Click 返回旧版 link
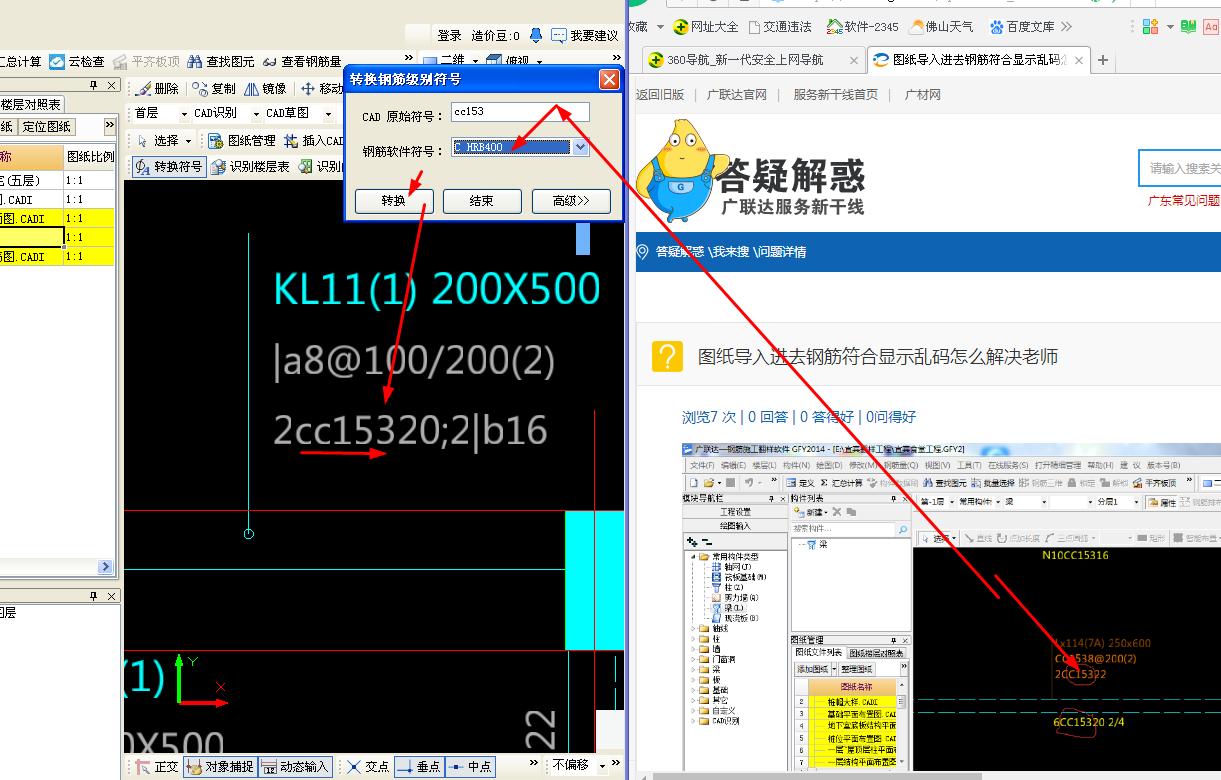The image size is (1221, 780). [660, 95]
